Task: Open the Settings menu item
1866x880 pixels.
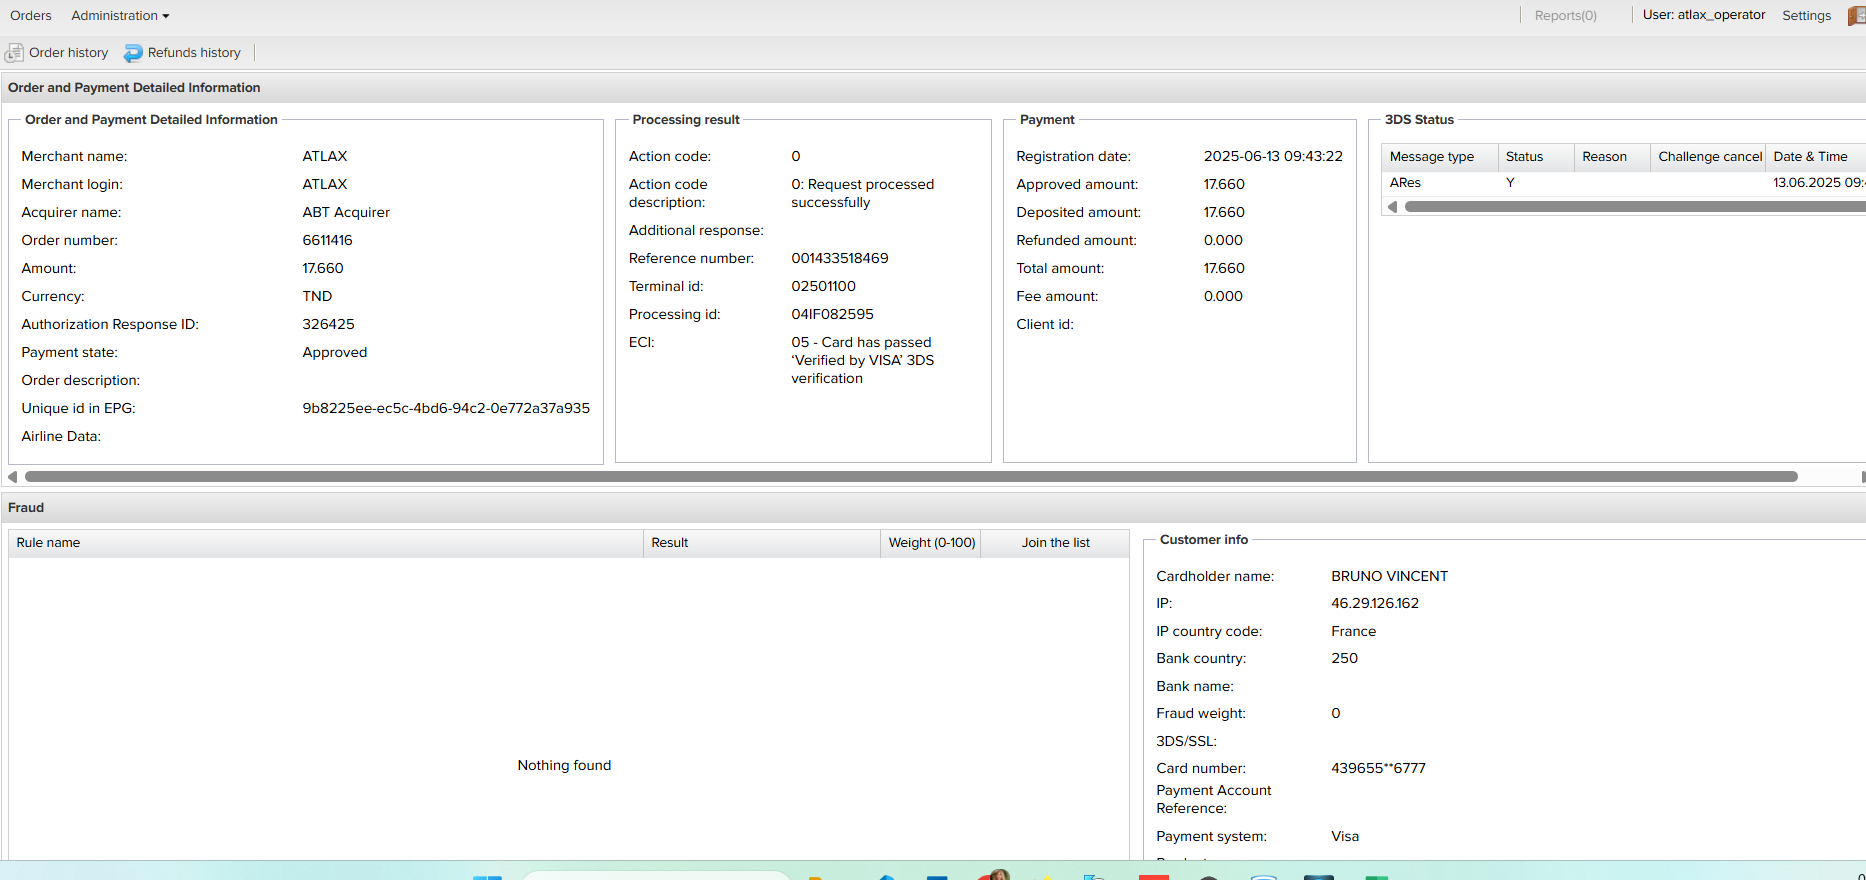Action: [x=1806, y=16]
